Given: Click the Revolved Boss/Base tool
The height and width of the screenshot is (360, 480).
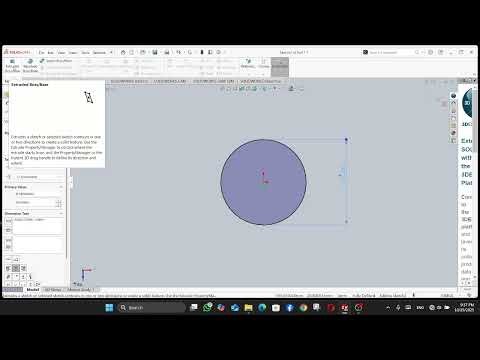Looking at the screenshot, I should (30, 66).
